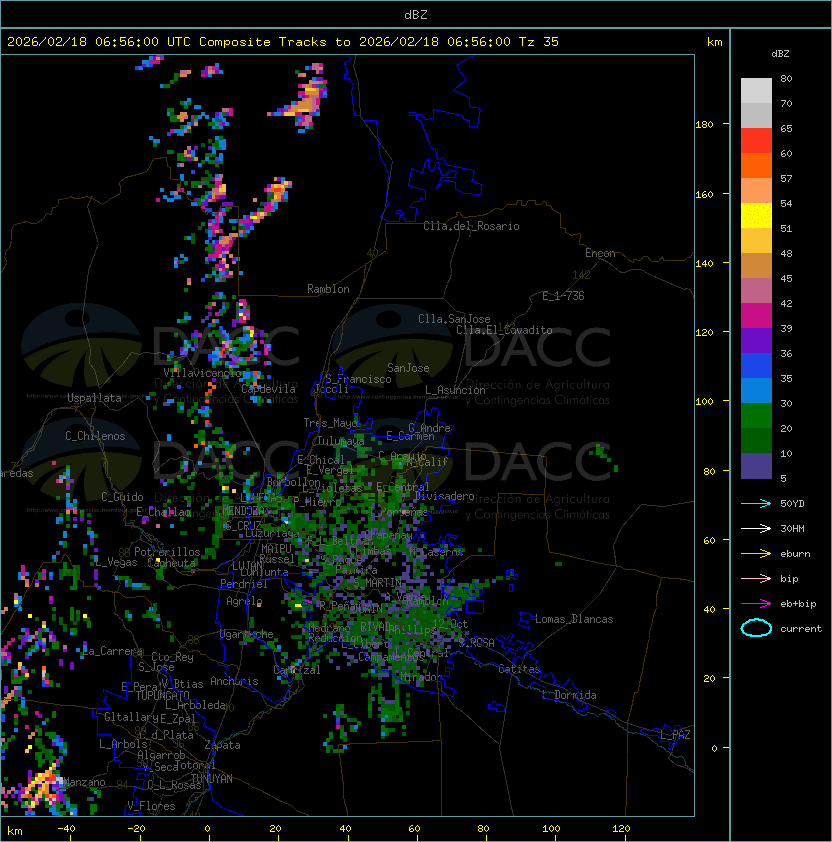Click the 'La_Carrera' map label

113,651
